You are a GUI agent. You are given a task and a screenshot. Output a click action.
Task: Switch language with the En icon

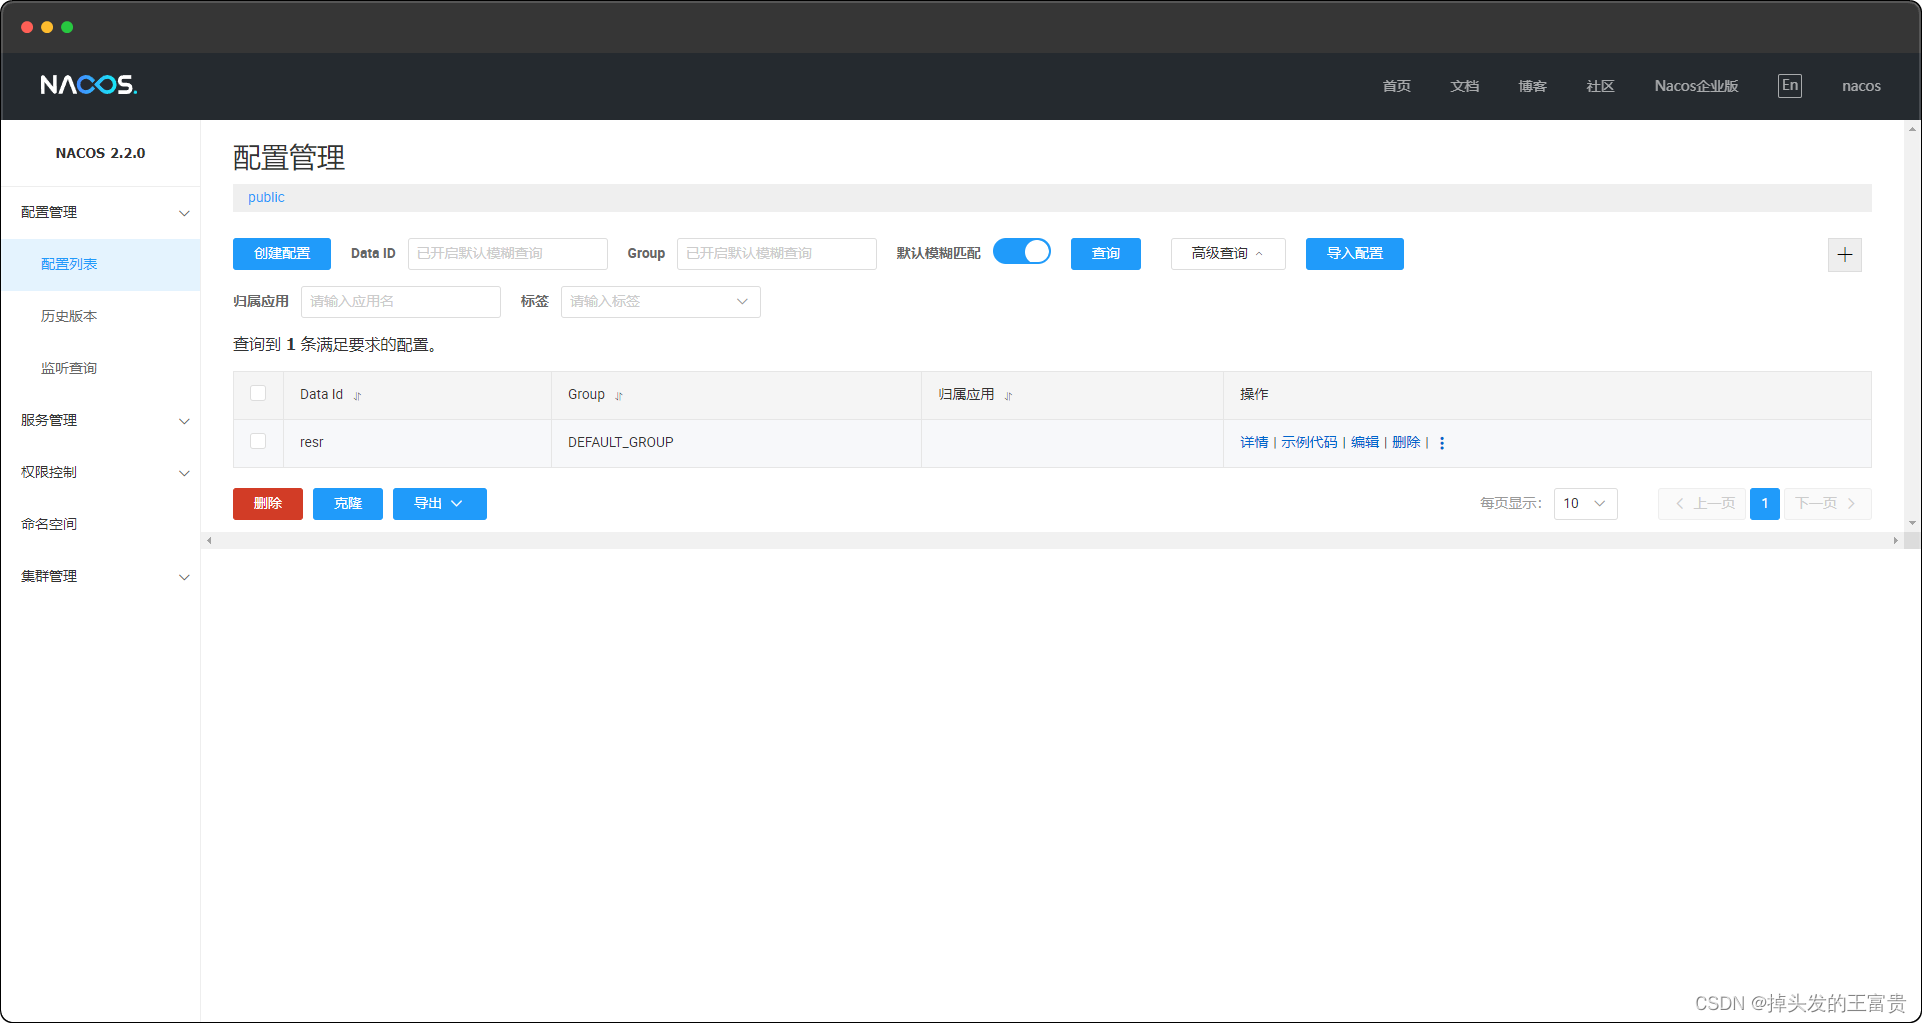pyautogui.click(x=1790, y=86)
